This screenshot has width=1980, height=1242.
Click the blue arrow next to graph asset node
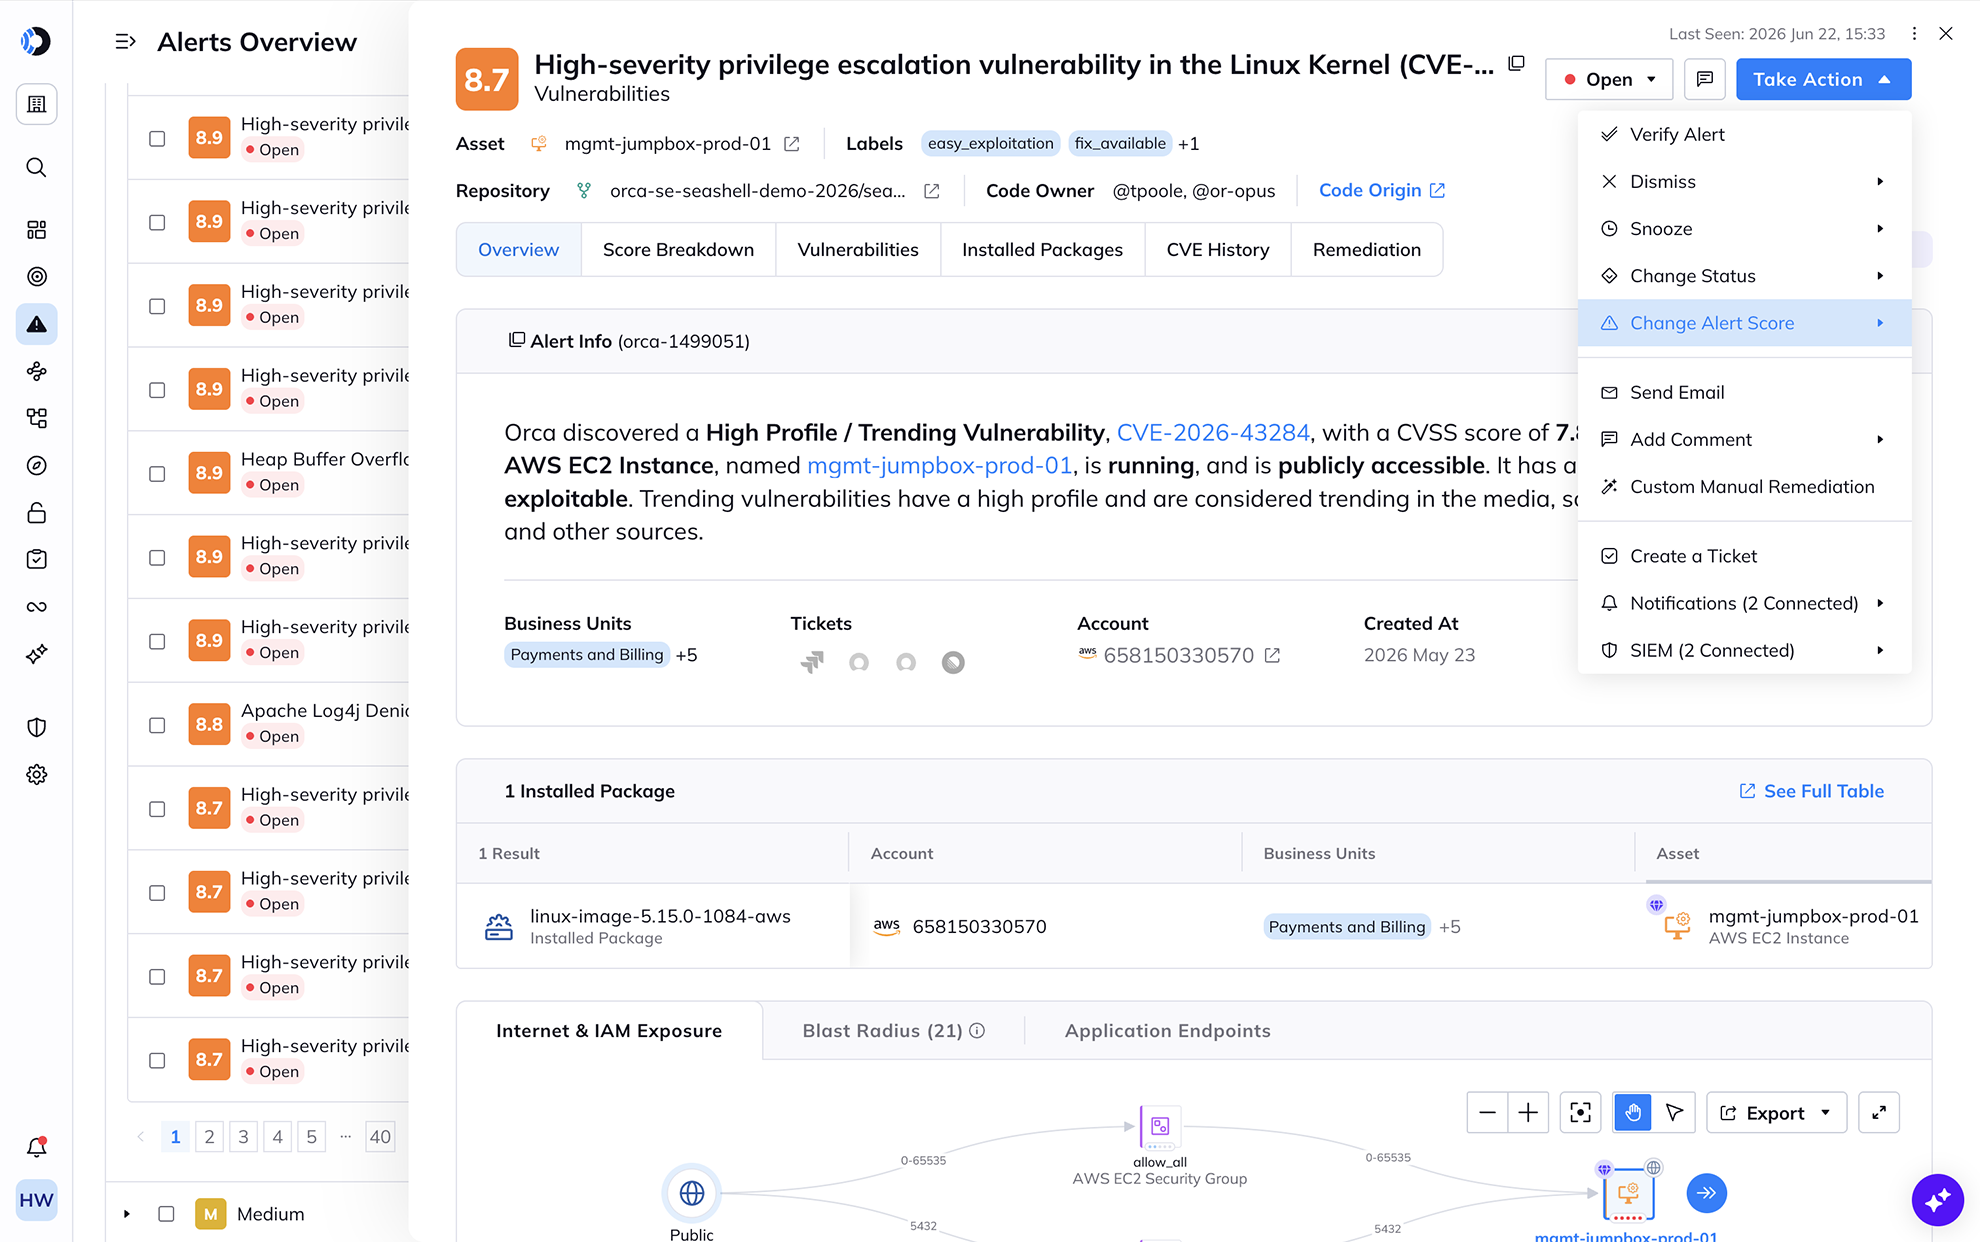point(1707,1193)
